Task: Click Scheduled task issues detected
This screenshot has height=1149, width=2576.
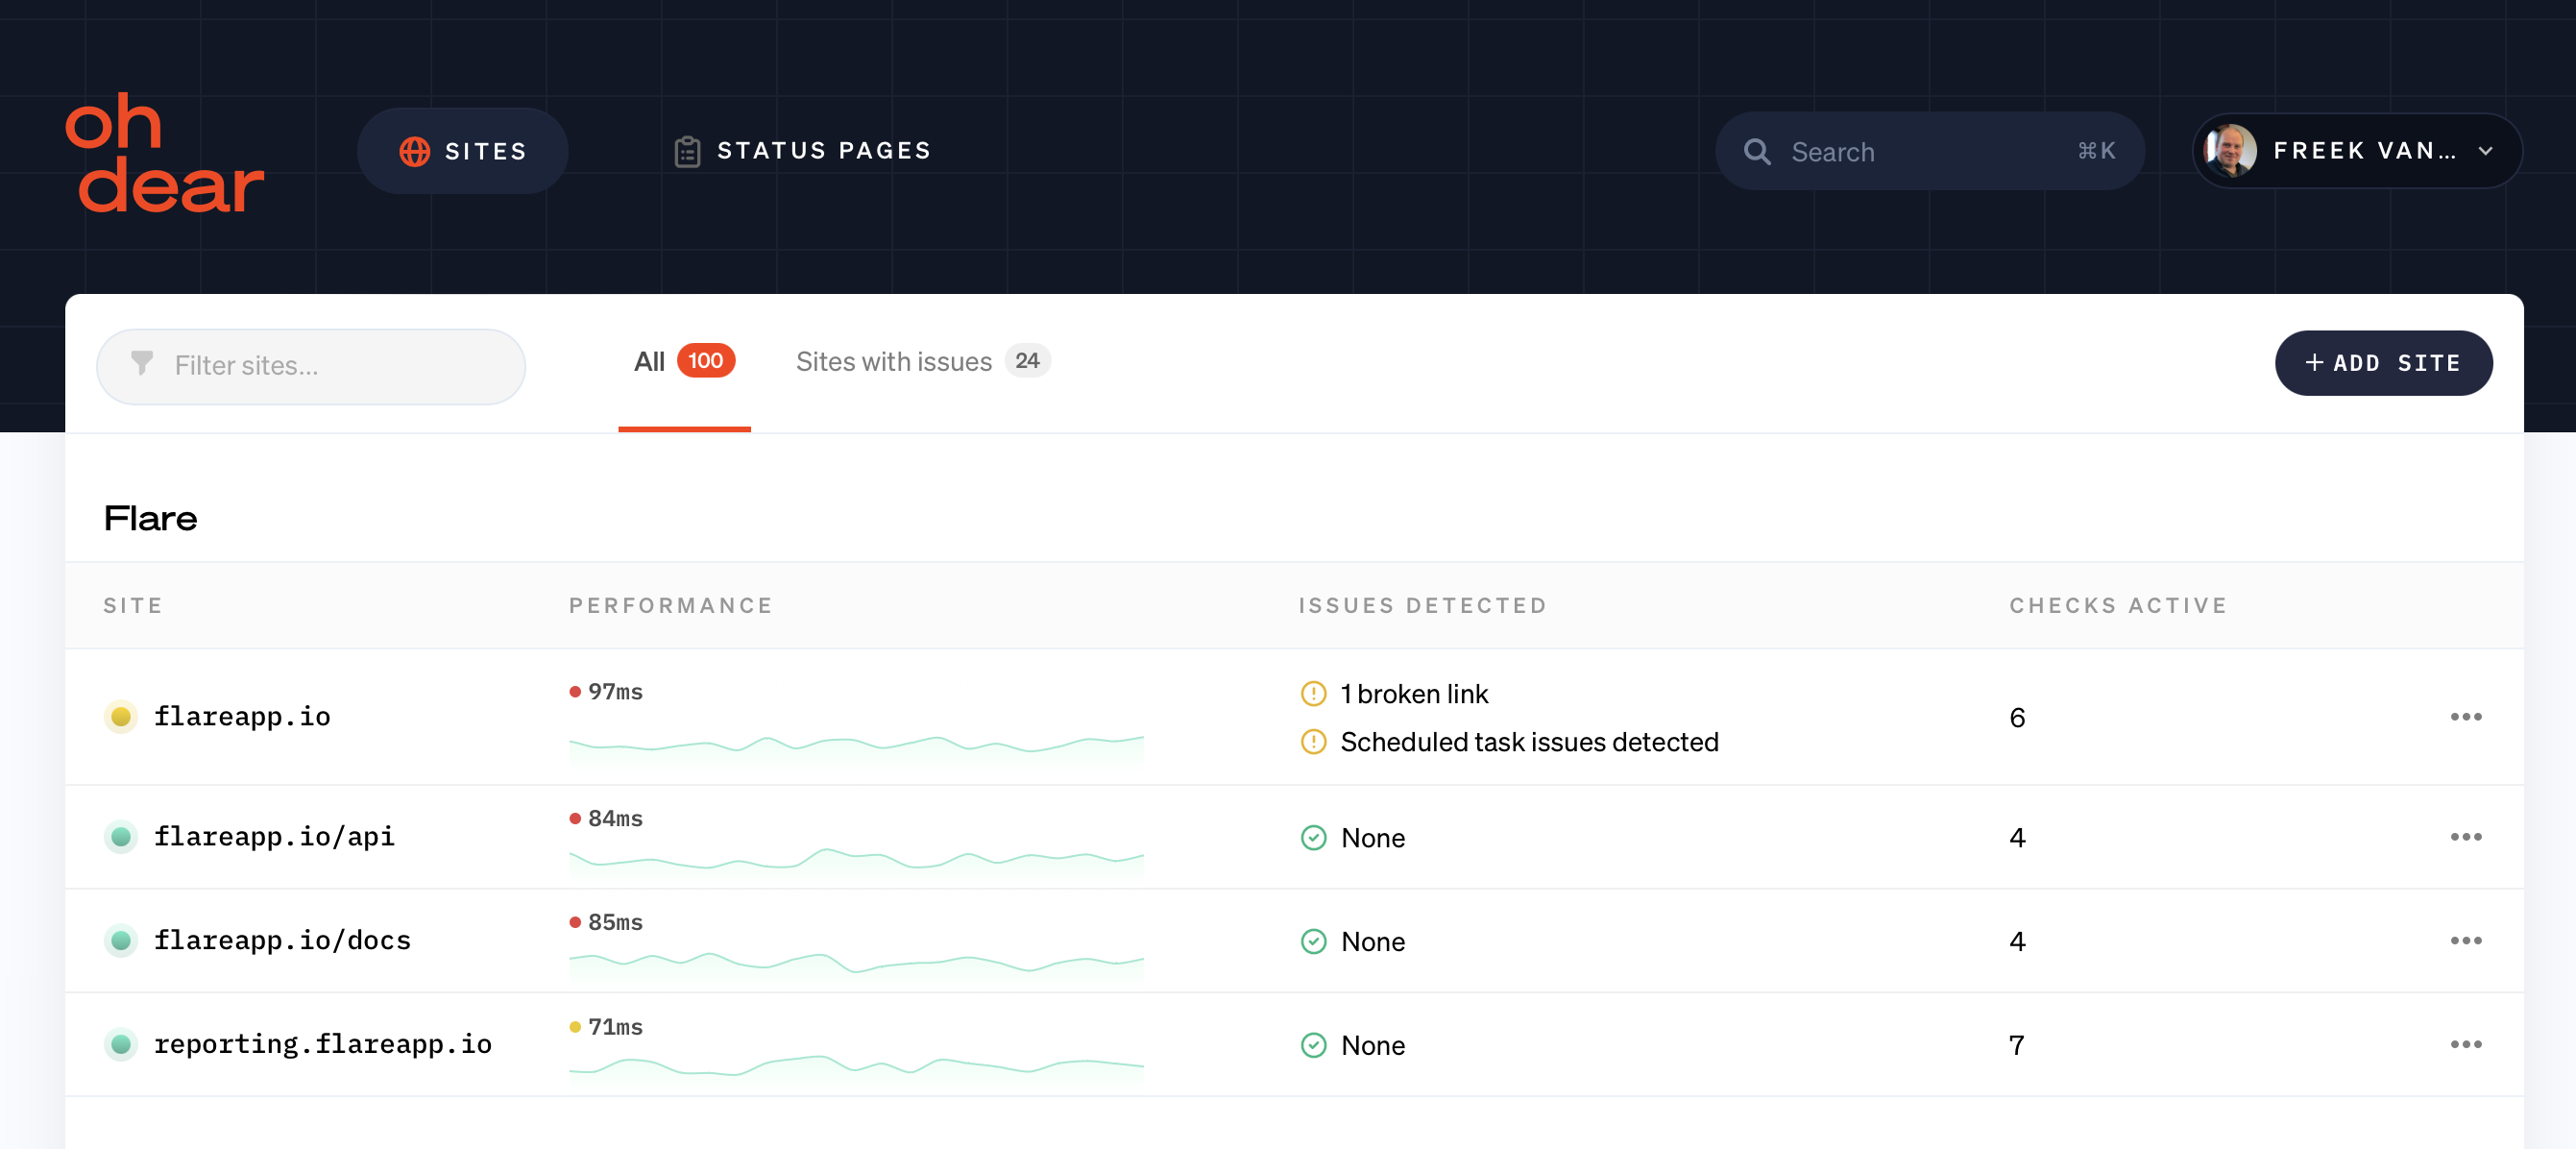Action: (1529, 741)
